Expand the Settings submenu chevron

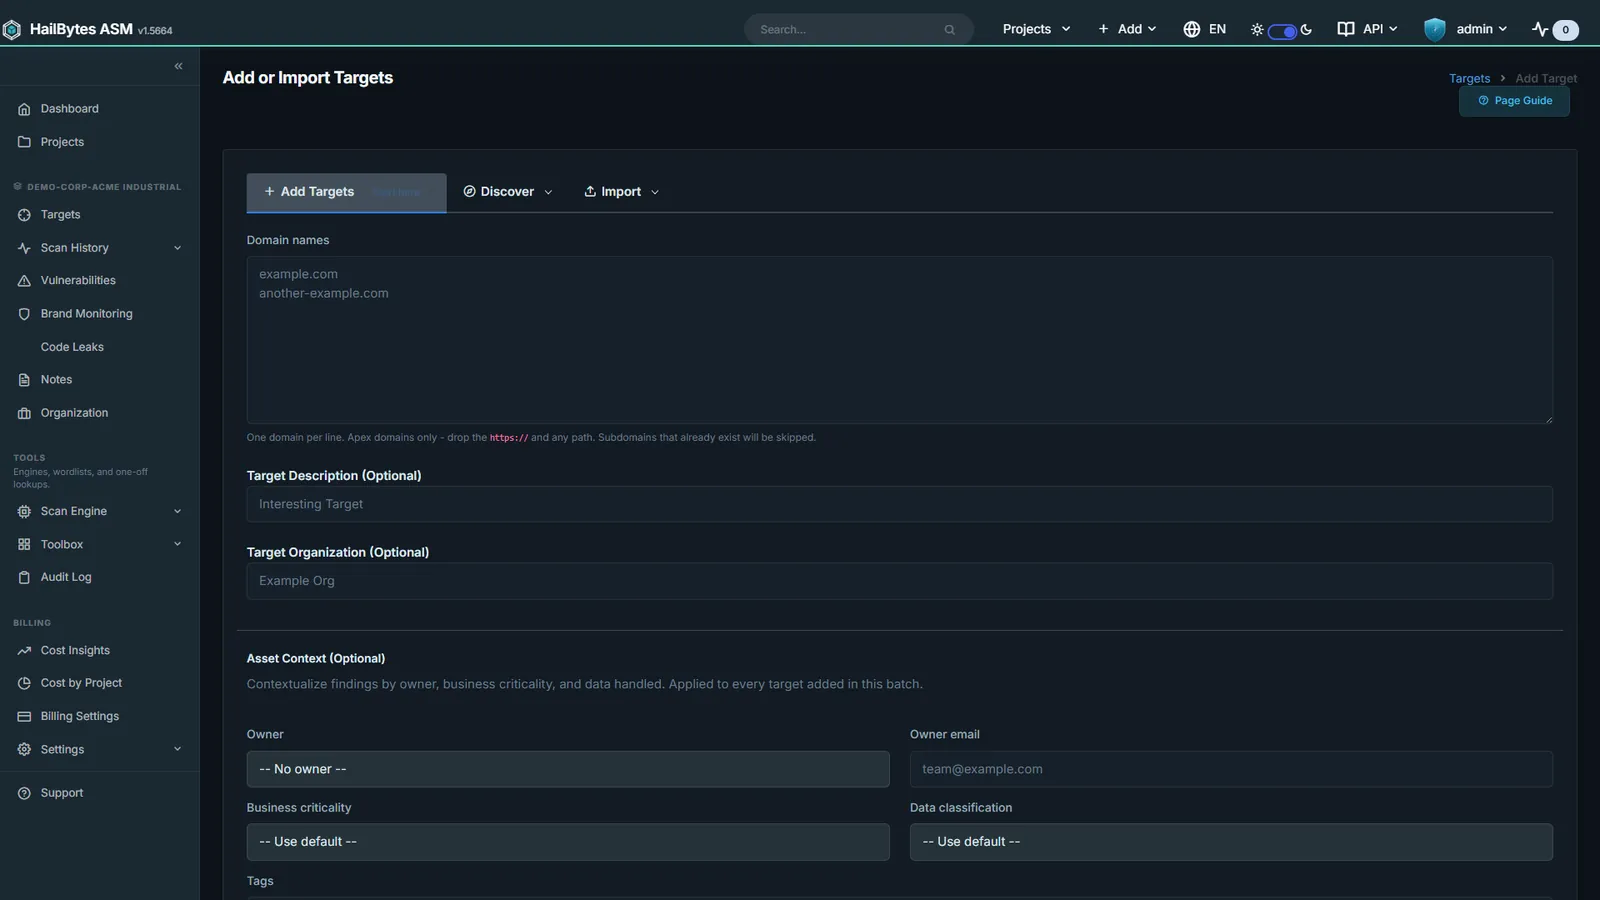click(177, 749)
